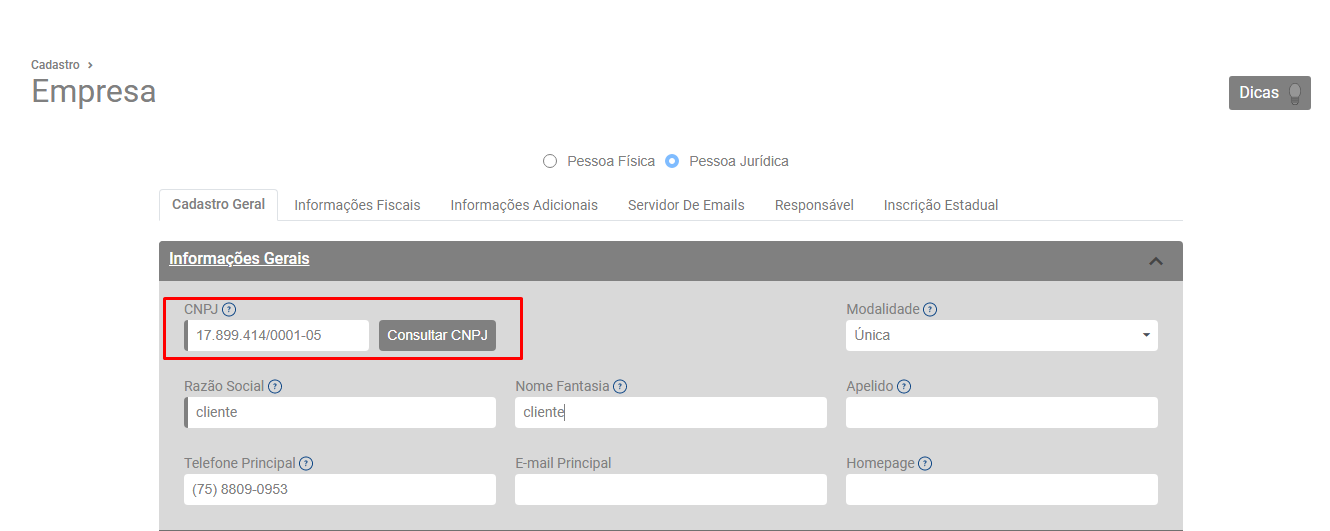Click the Modalidade help icon
Image resolution: width=1330 pixels, height=531 pixels.
(x=930, y=310)
